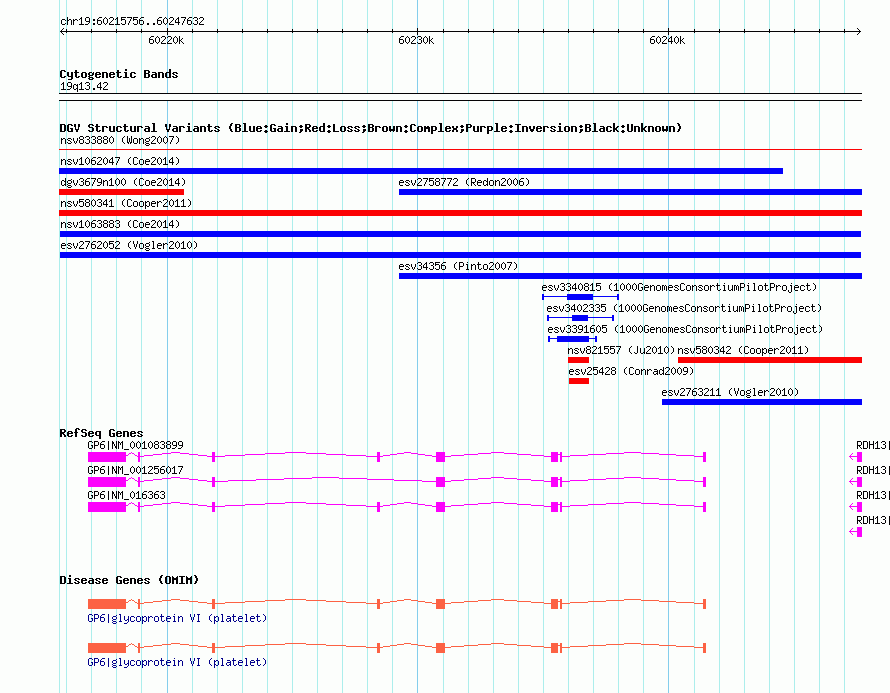Click the 60230k ruler tick label
The height and width of the screenshot is (693, 890).
pos(416,40)
